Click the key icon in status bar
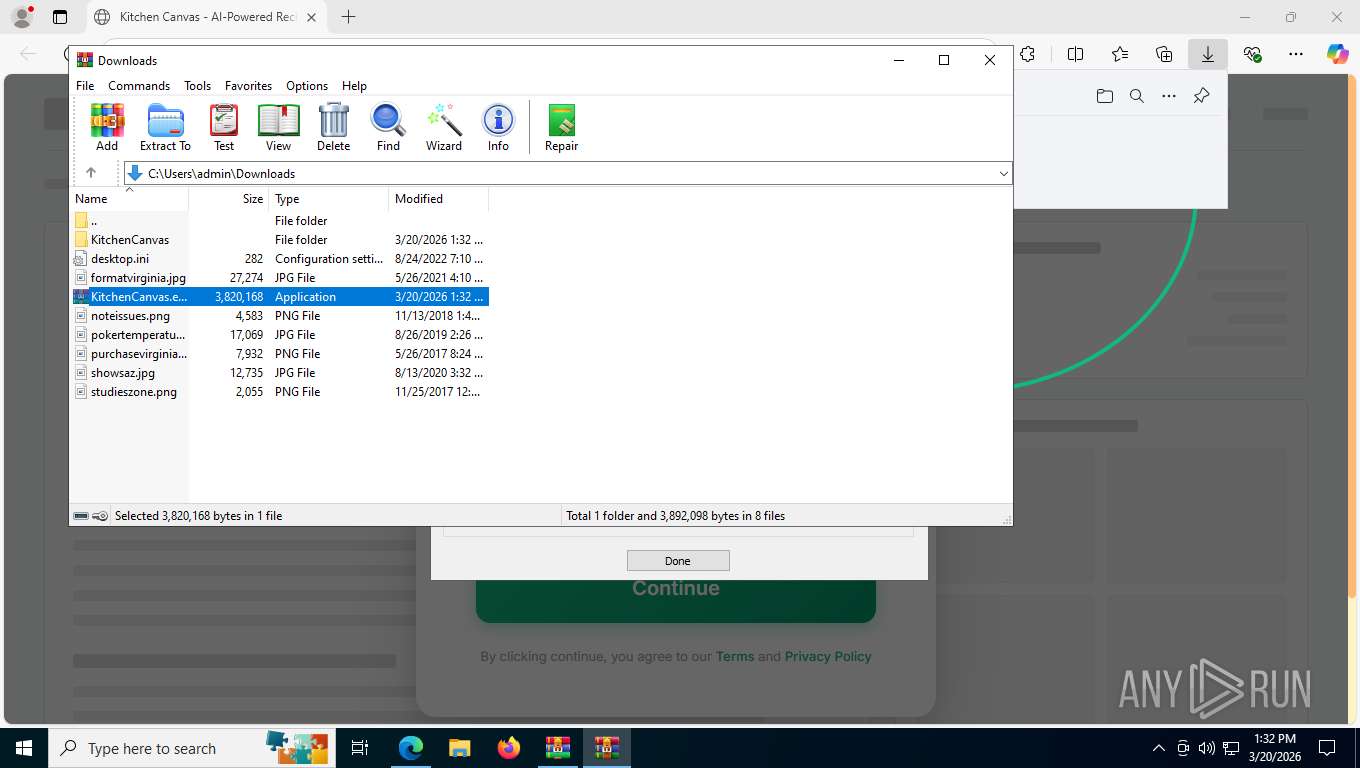The width and height of the screenshot is (1360, 768). coord(100,516)
